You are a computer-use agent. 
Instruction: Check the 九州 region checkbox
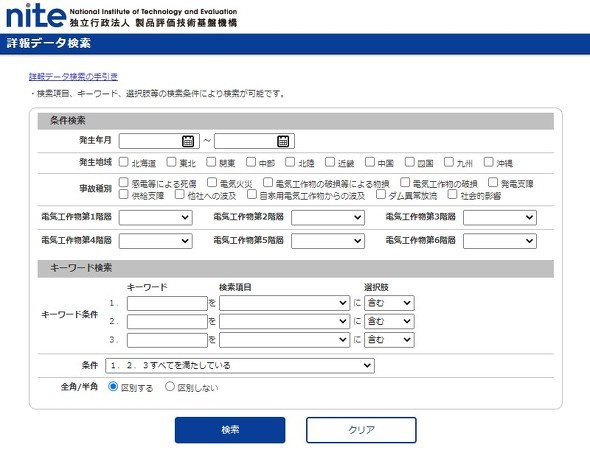[449, 162]
